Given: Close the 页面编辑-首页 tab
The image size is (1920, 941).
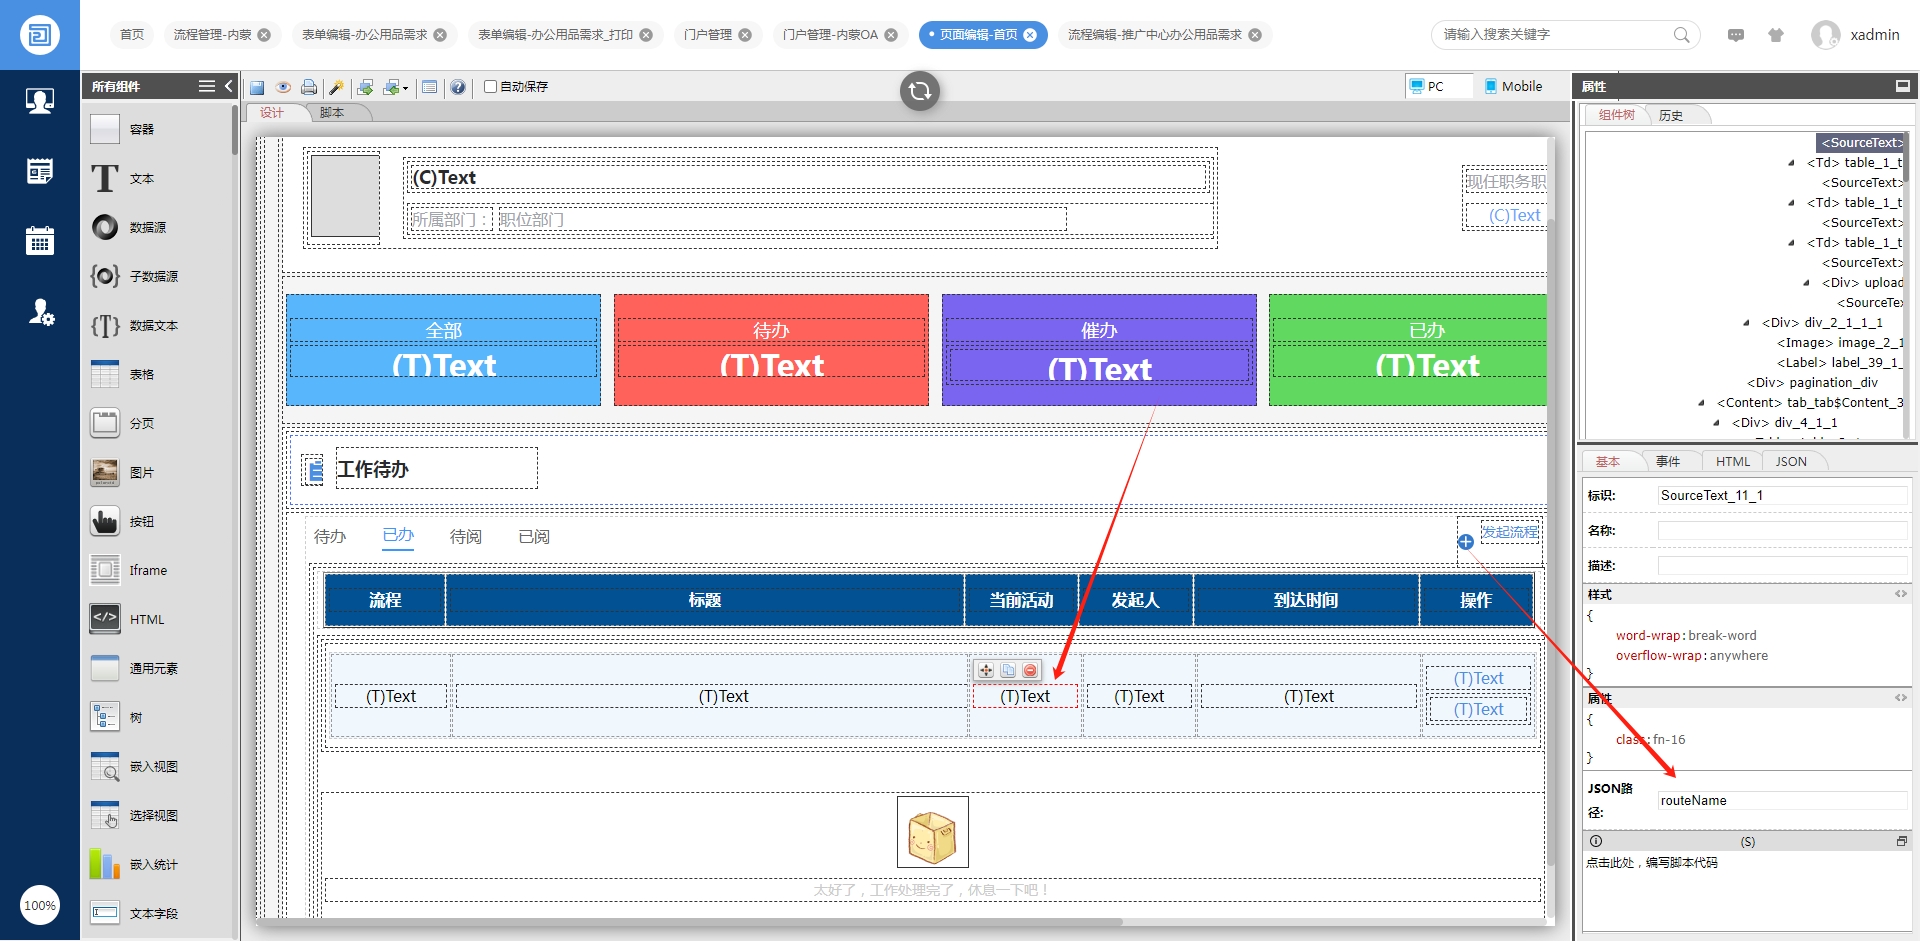Looking at the screenshot, I should coord(1030,35).
